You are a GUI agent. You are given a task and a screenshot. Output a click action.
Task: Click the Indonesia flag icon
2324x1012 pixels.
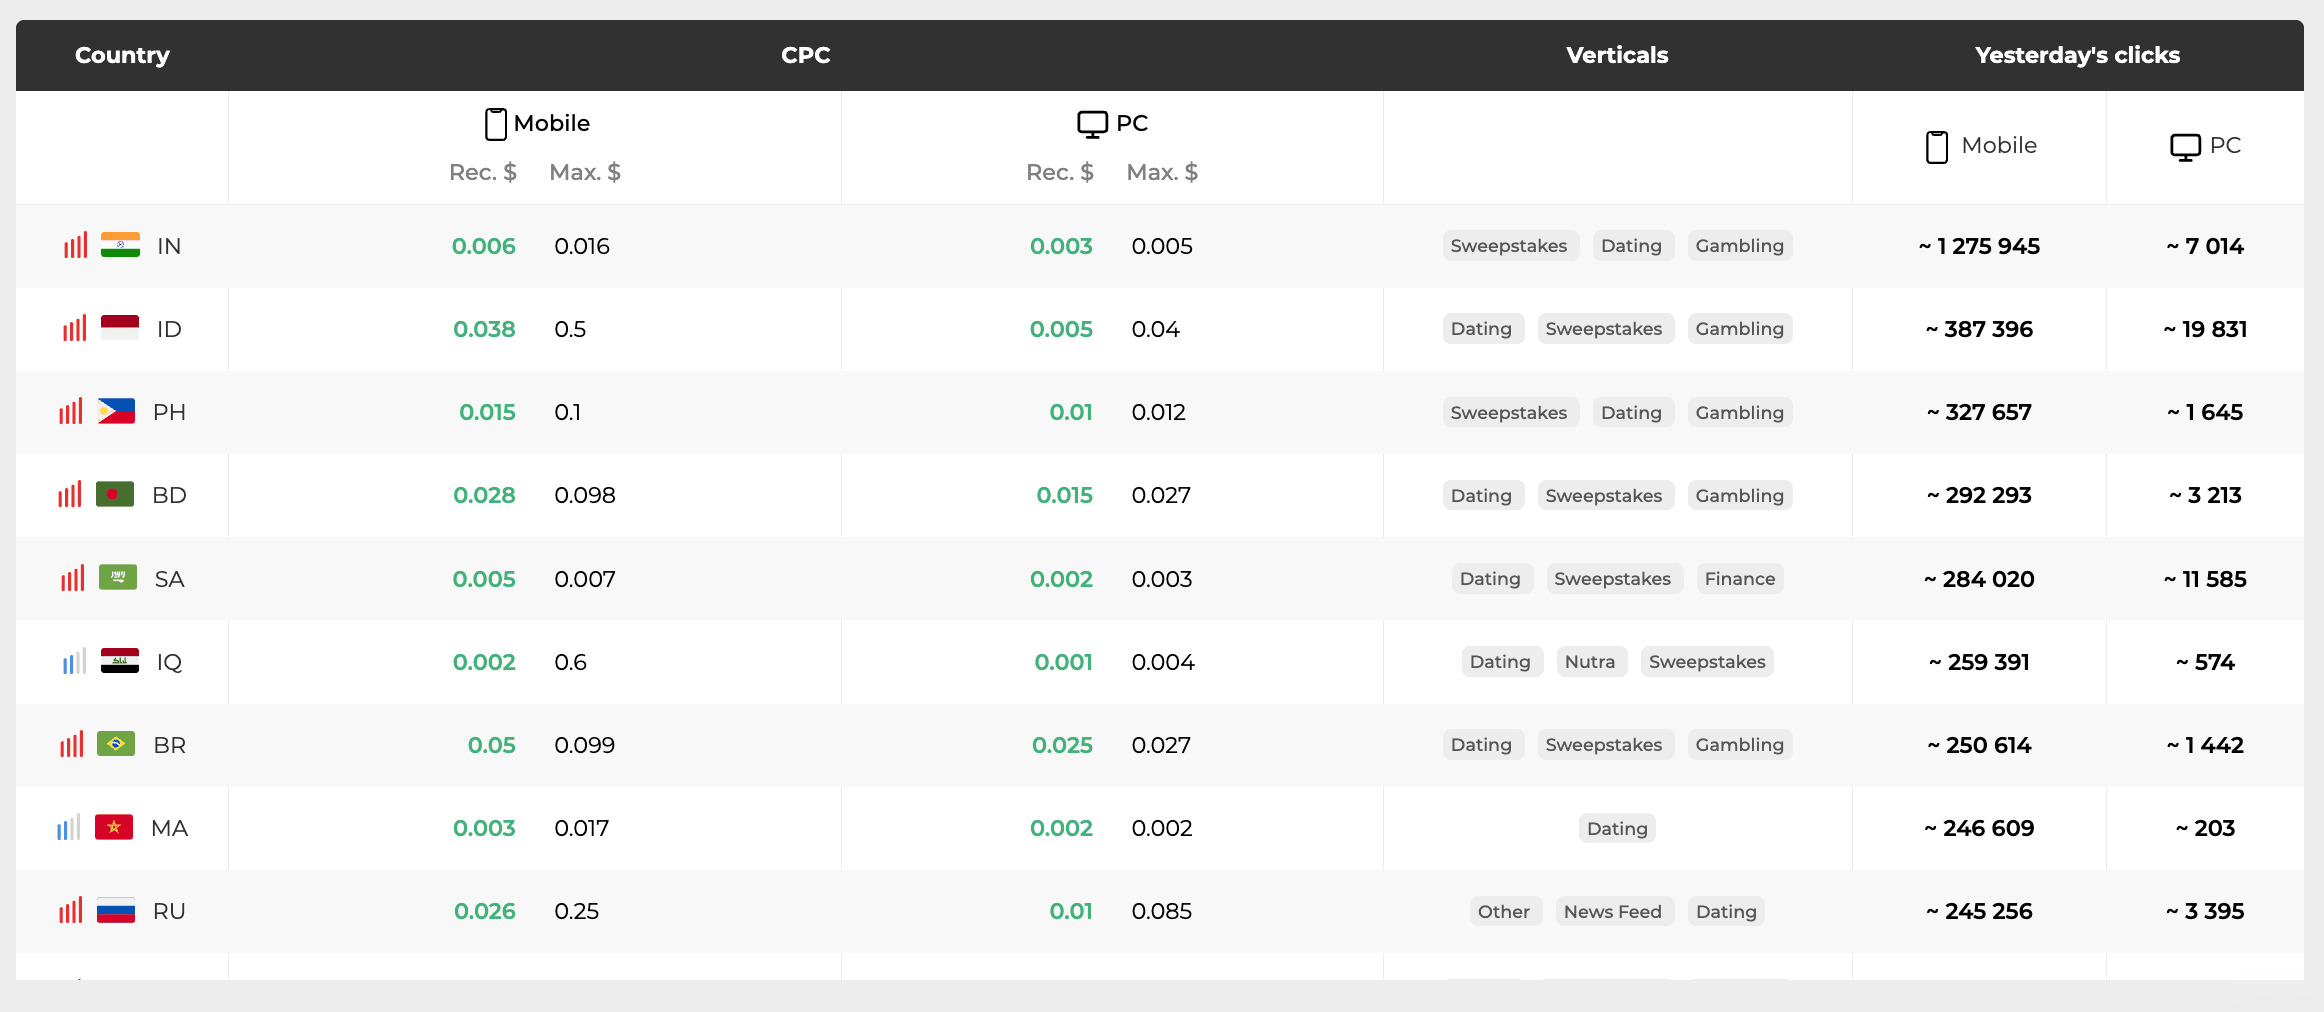click(x=120, y=329)
